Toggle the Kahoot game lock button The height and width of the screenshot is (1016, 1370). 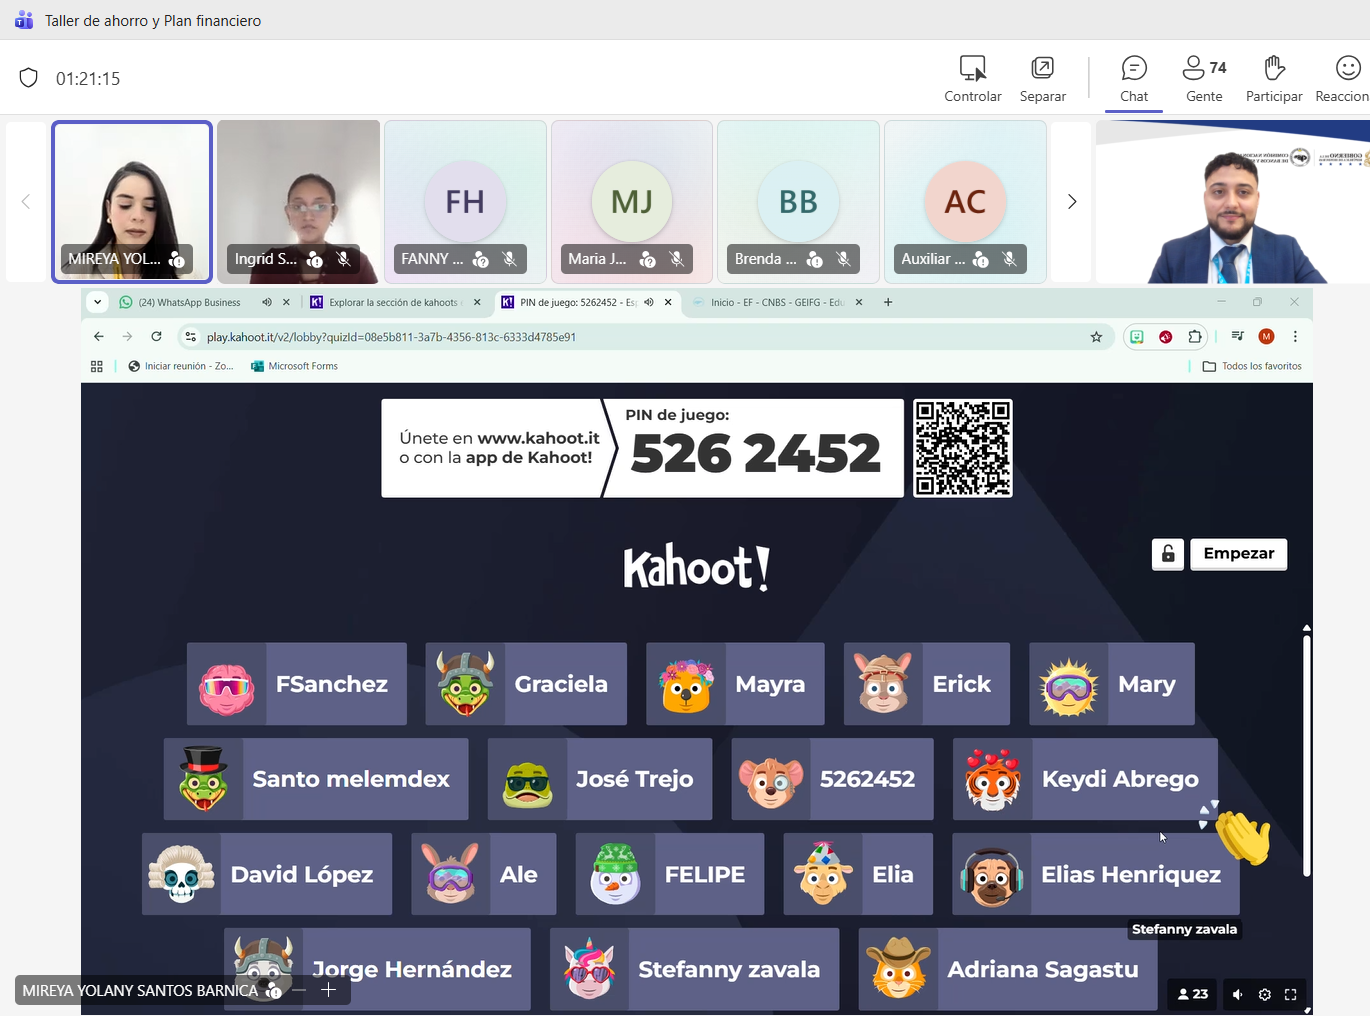[1167, 554]
